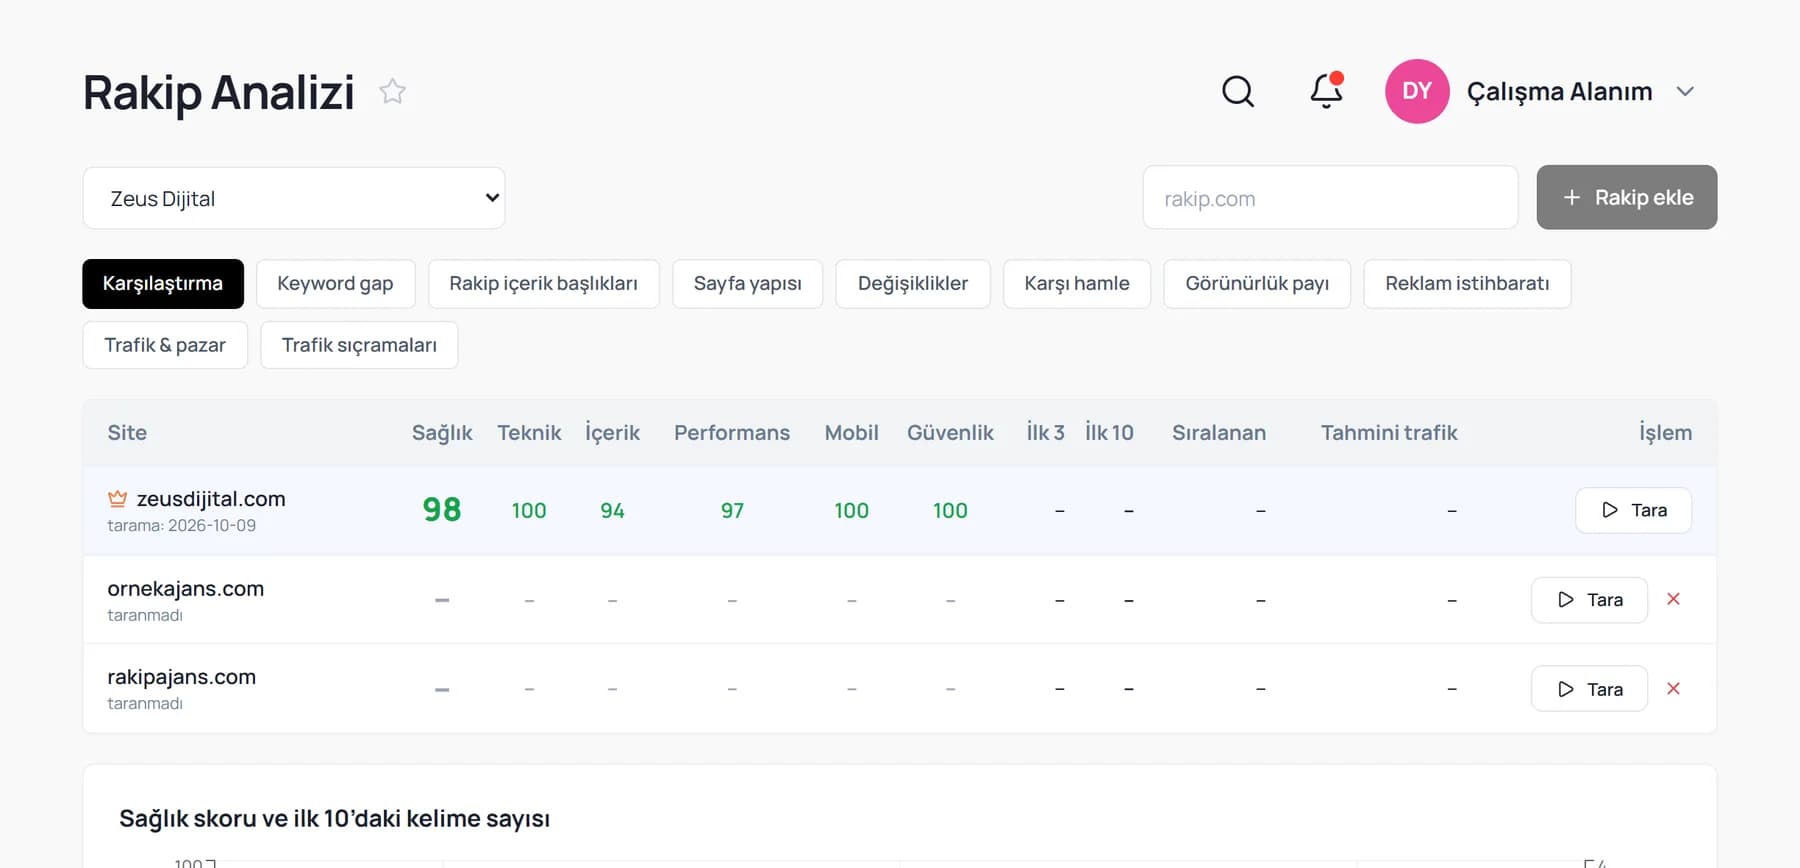
Task: Focus the rakip.com competitor input field
Action: 1330,198
